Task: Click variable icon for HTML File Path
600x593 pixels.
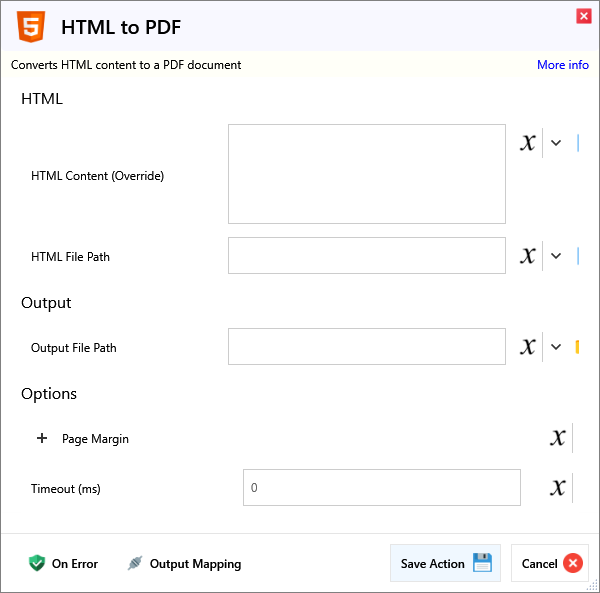Action: 528,256
